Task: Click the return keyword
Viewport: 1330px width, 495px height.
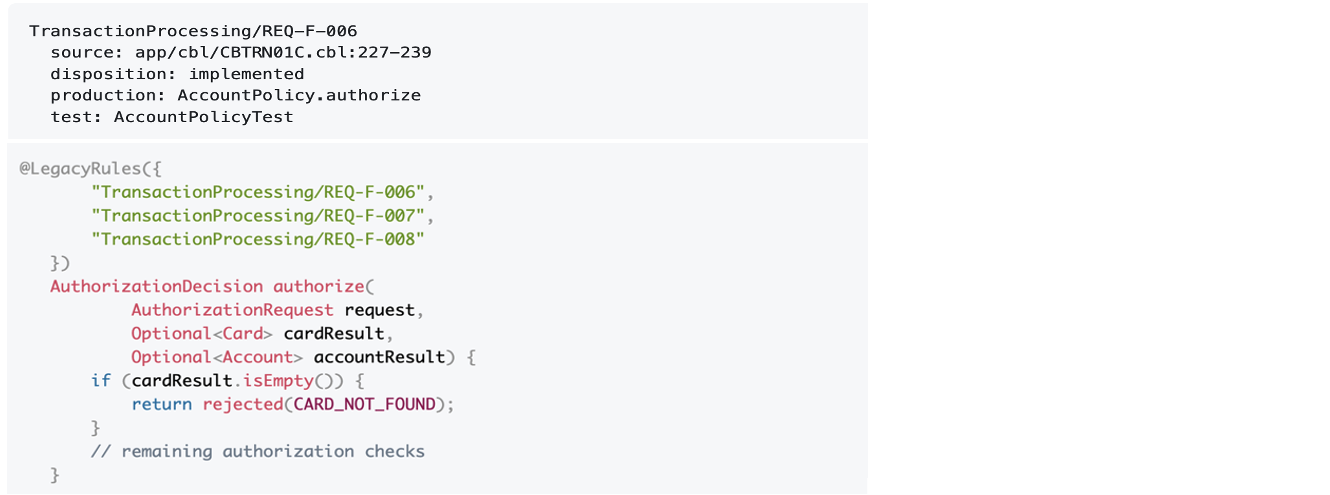Action: pyautogui.click(x=161, y=405)
